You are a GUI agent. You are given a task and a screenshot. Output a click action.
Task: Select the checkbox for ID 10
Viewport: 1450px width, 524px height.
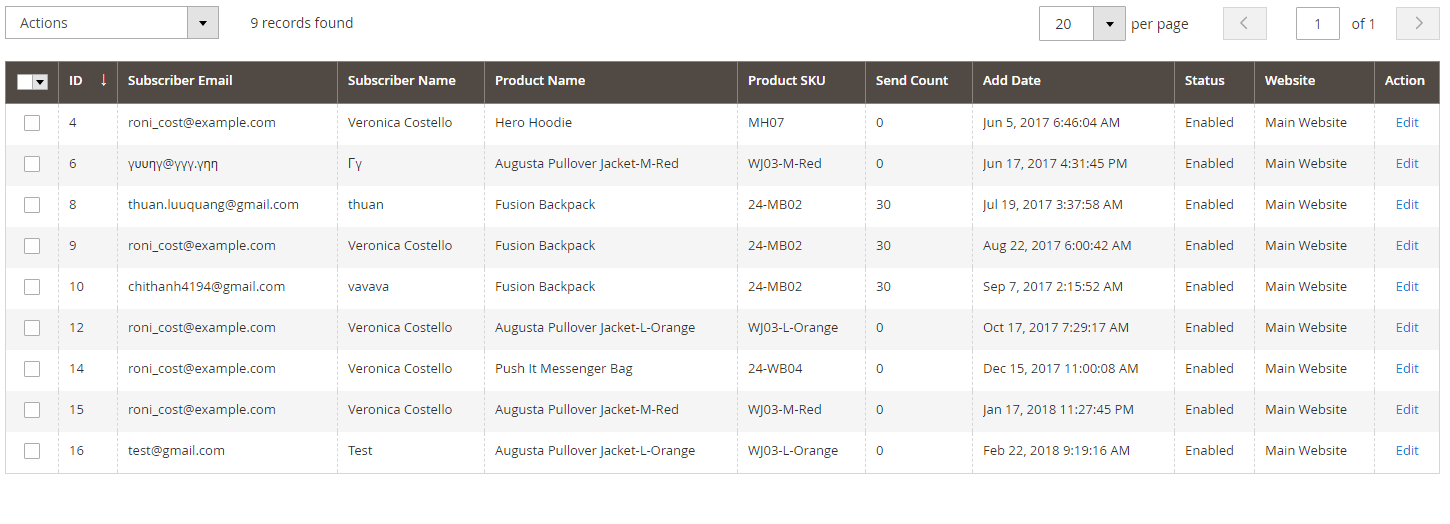point(32,287)
